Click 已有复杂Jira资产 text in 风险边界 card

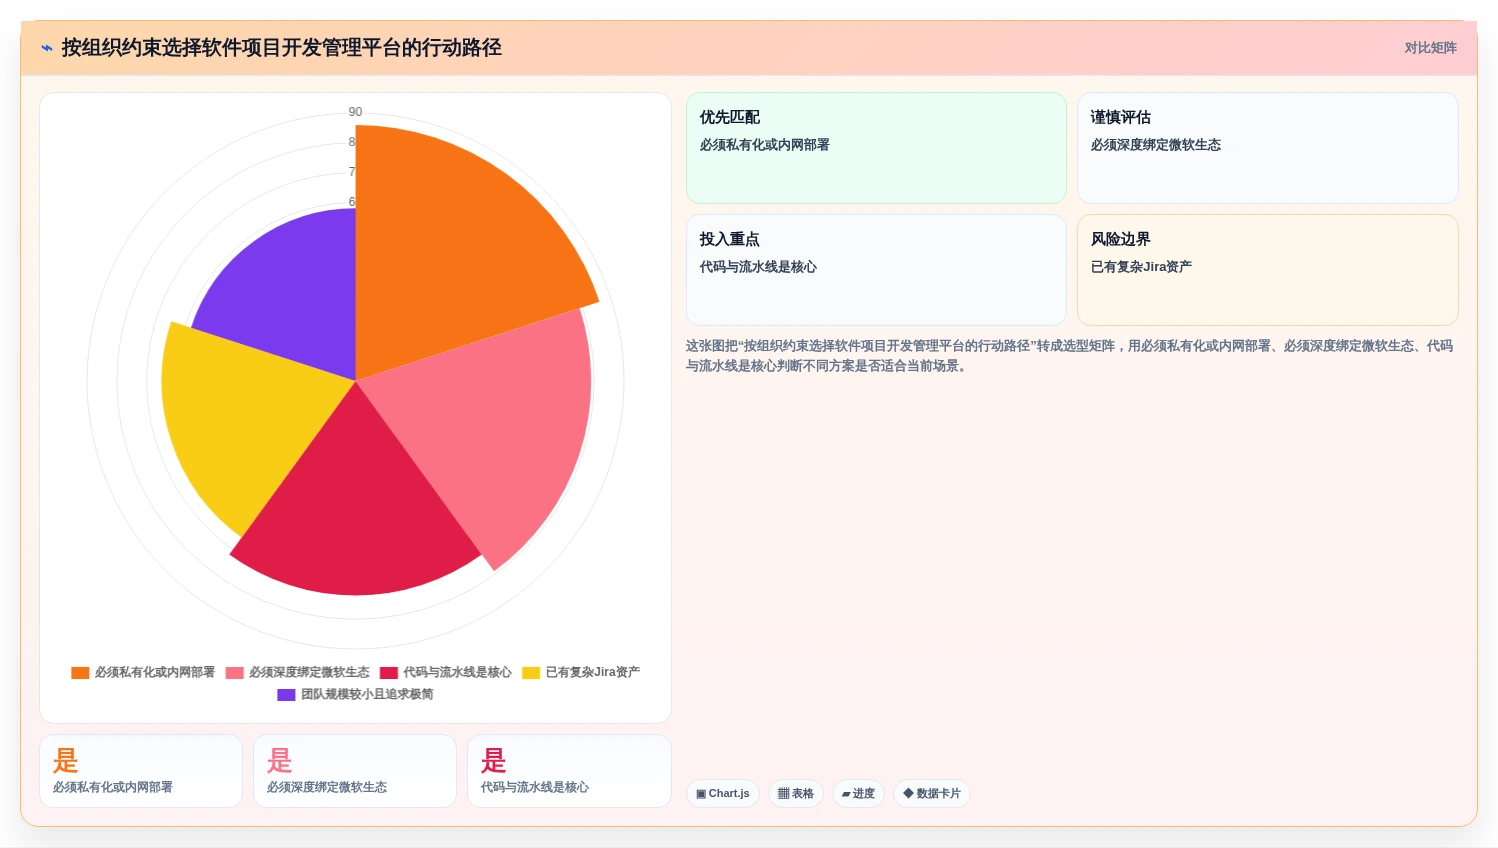point(1141,267)
